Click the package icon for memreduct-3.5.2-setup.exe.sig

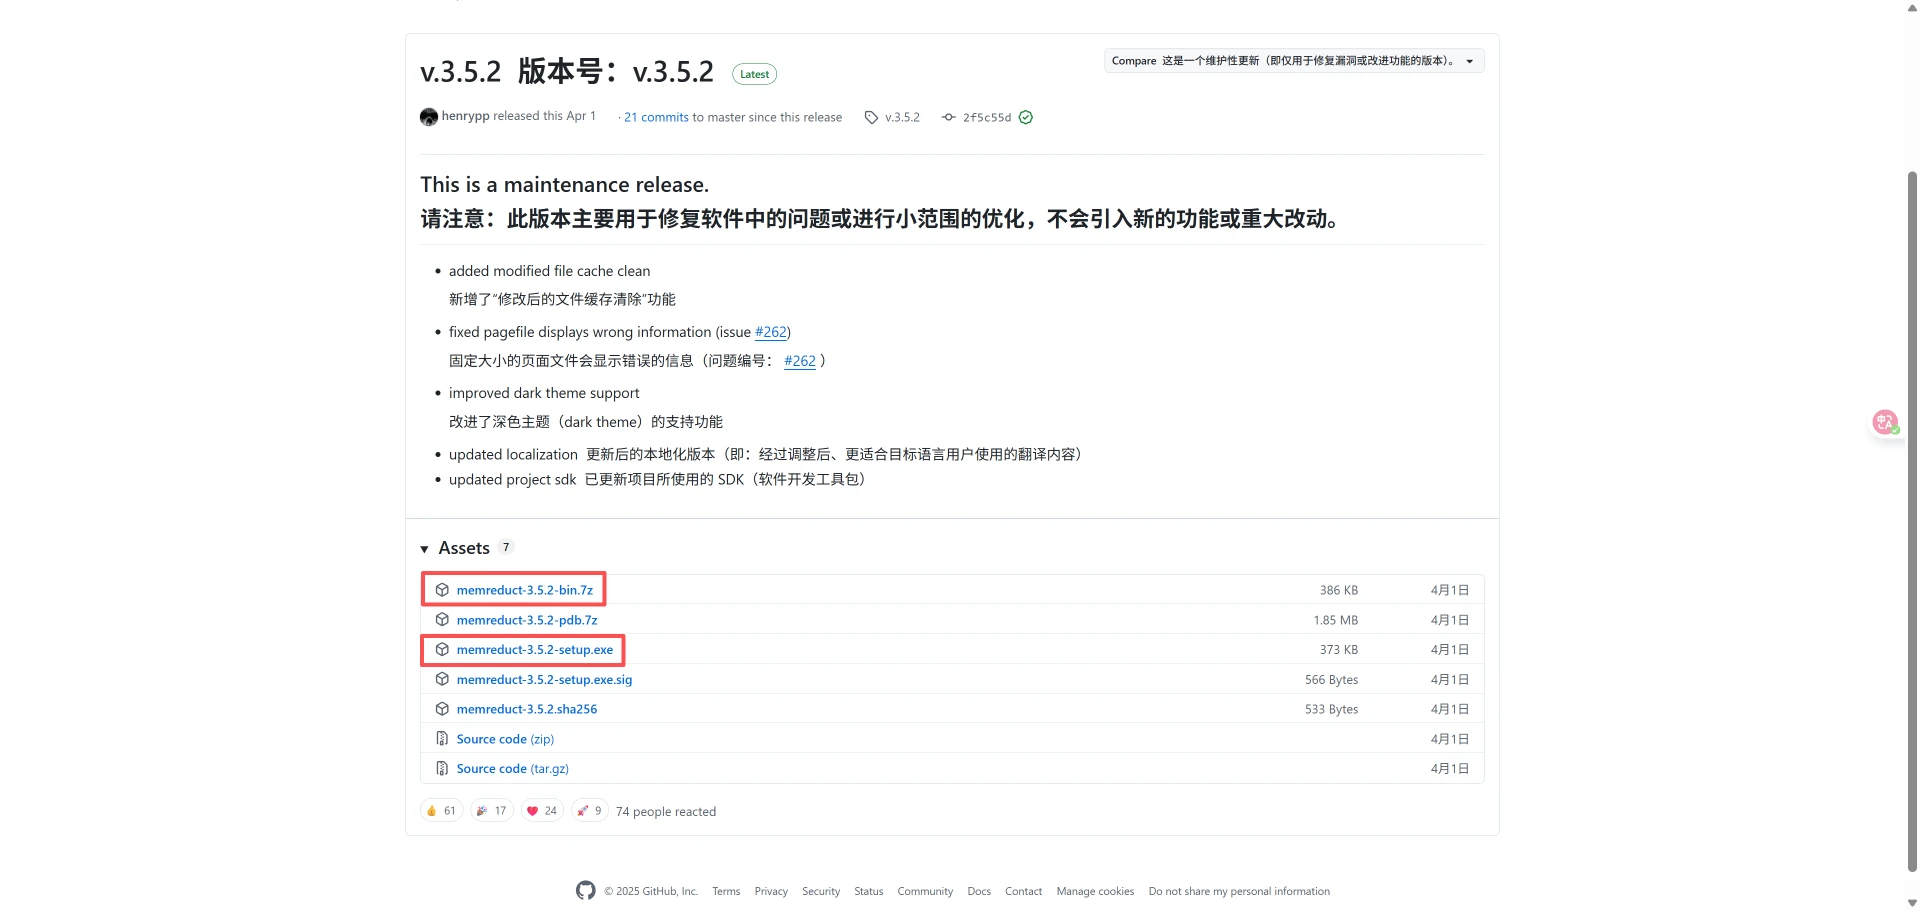click(x=442, y=680)
